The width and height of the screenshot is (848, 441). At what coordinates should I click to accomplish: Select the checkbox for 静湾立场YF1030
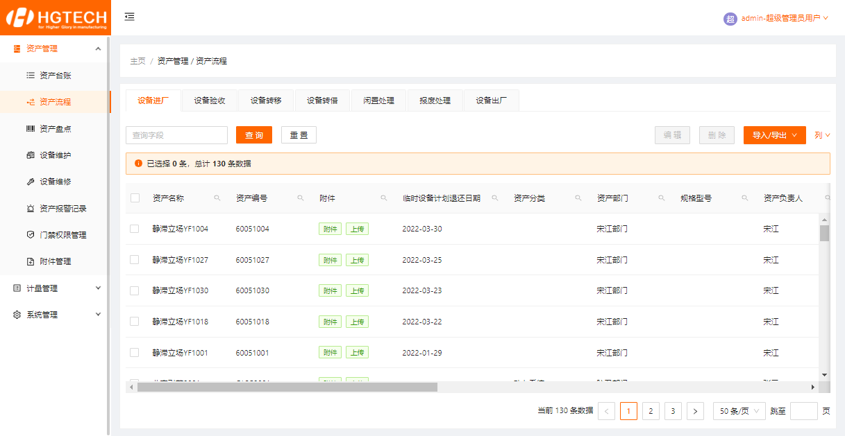point(135,291)
